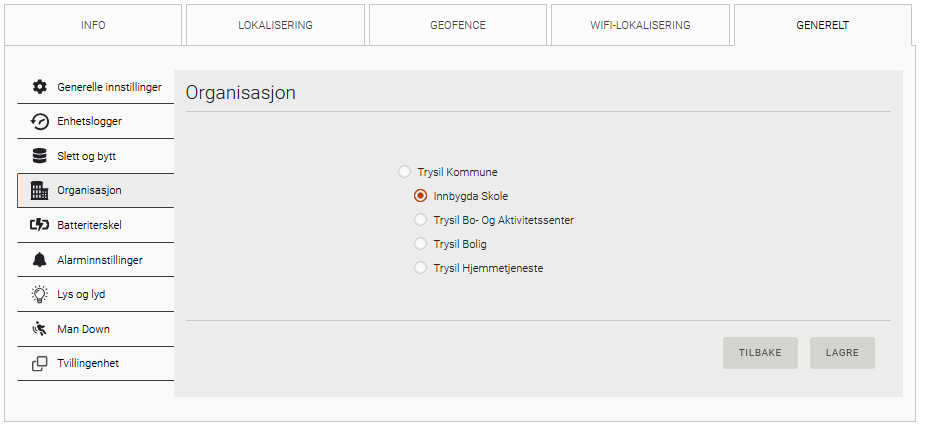The image size is (925, 434).
Task: Open the WiFi-lokalisering tab
Action: pyautogui.click(x=640, y=25)
